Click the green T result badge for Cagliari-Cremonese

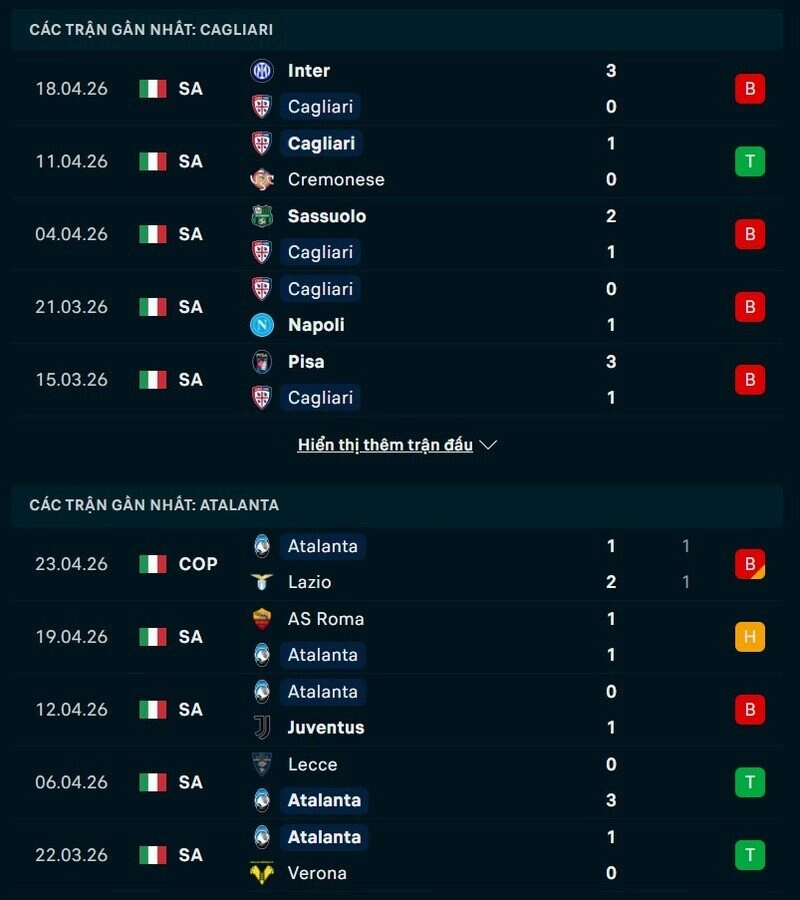pyautogui.click(x=750, y=161)
